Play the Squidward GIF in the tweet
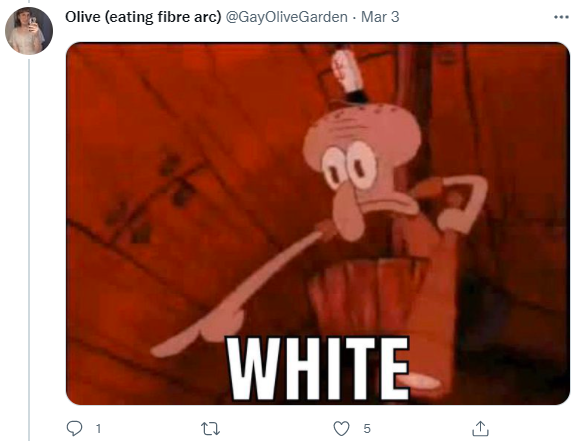The height and width of the screenshot is (441, 587). [x=318, y=223]
